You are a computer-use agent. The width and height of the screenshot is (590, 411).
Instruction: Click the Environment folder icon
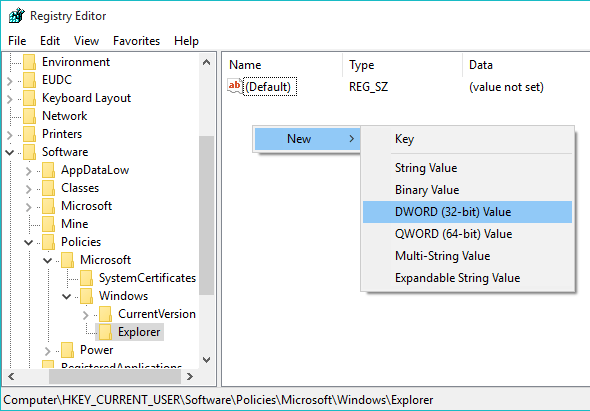coord(29,62)
